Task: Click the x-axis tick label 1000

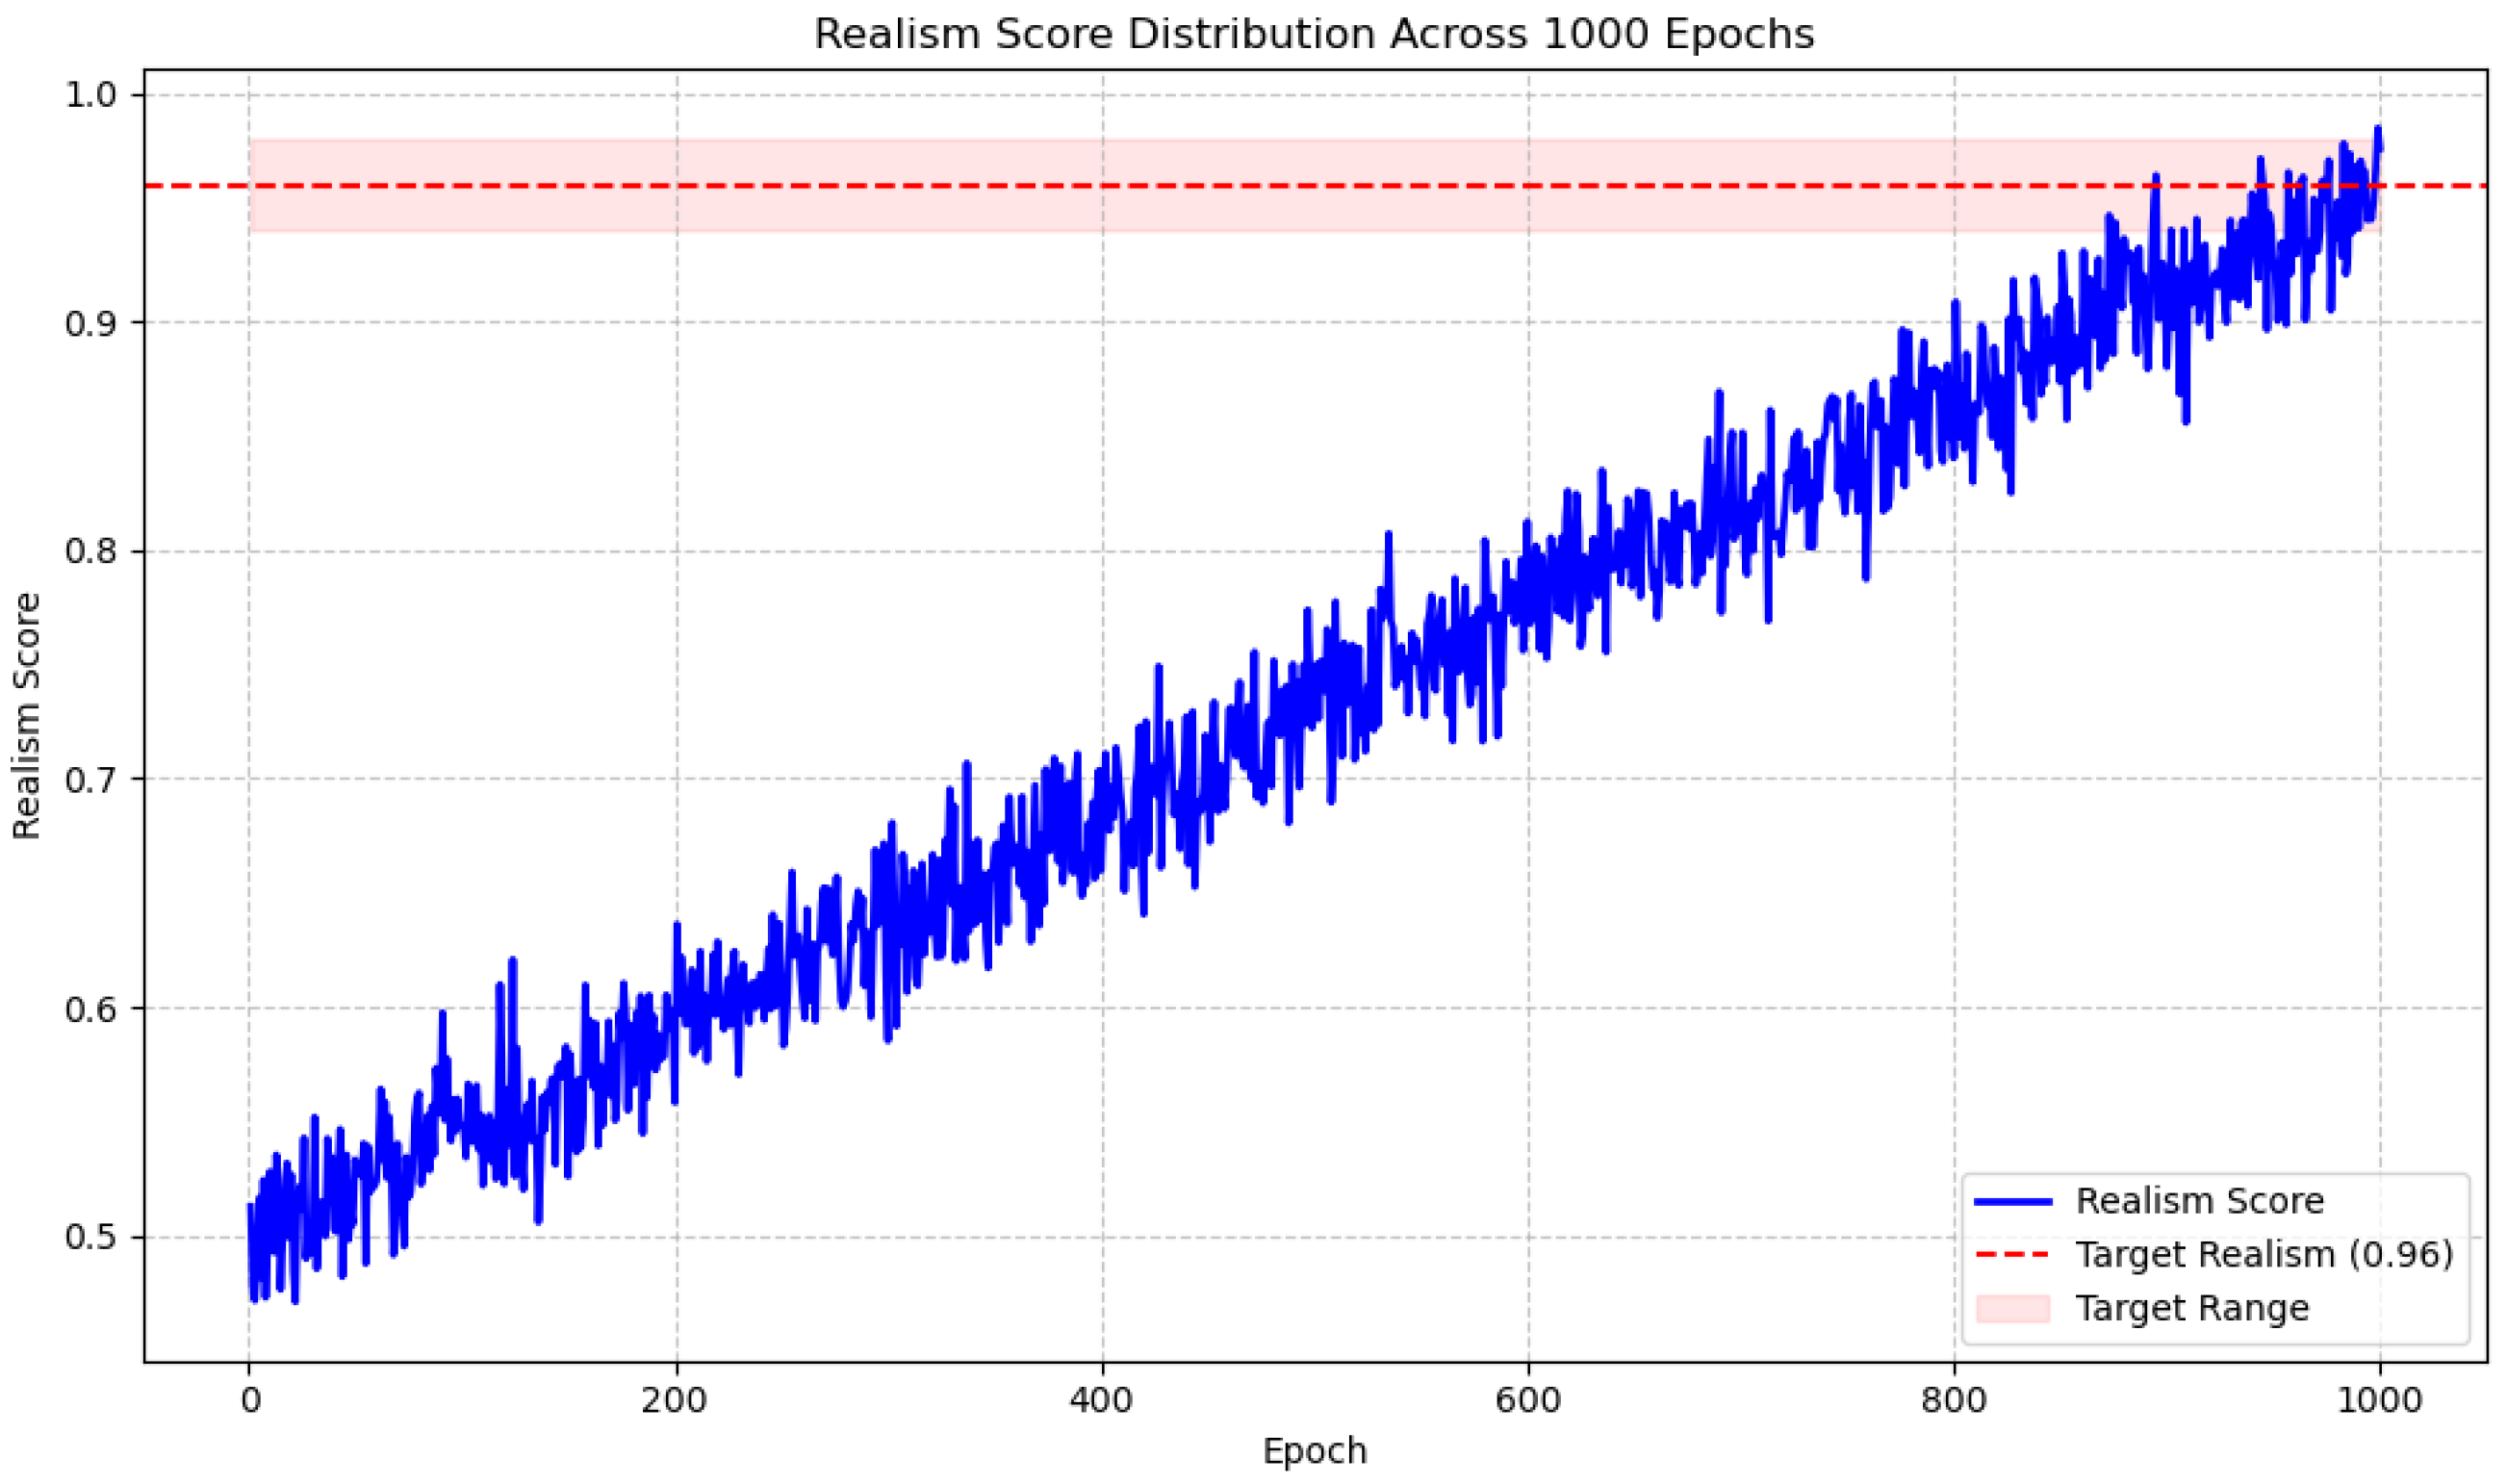Action: (x=2380, y=1400)
